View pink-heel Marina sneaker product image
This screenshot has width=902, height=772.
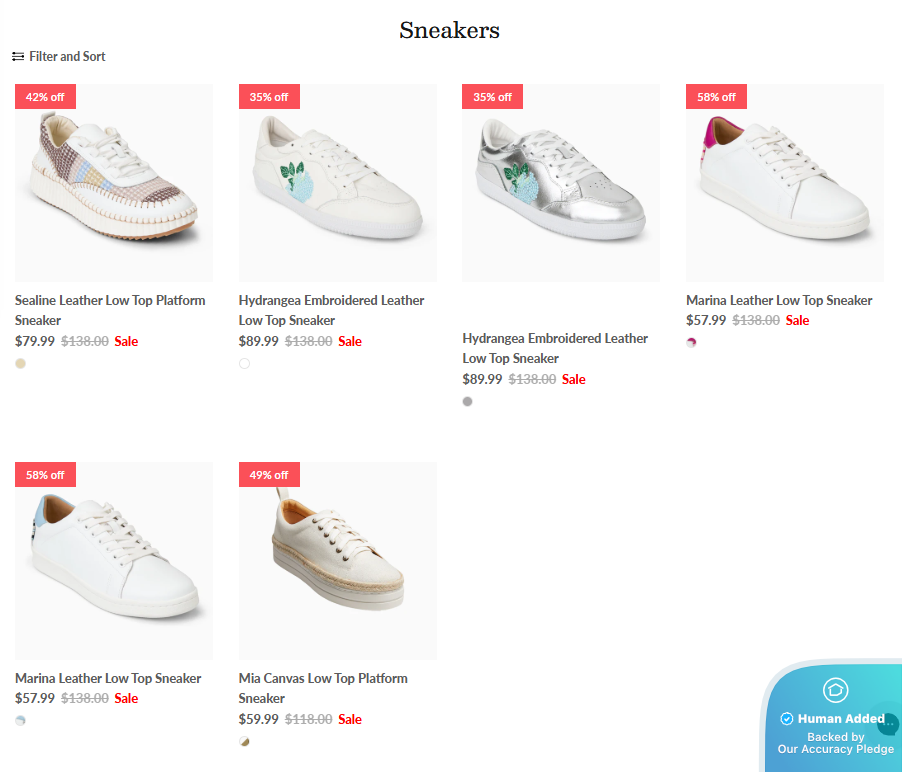point(785,182)
